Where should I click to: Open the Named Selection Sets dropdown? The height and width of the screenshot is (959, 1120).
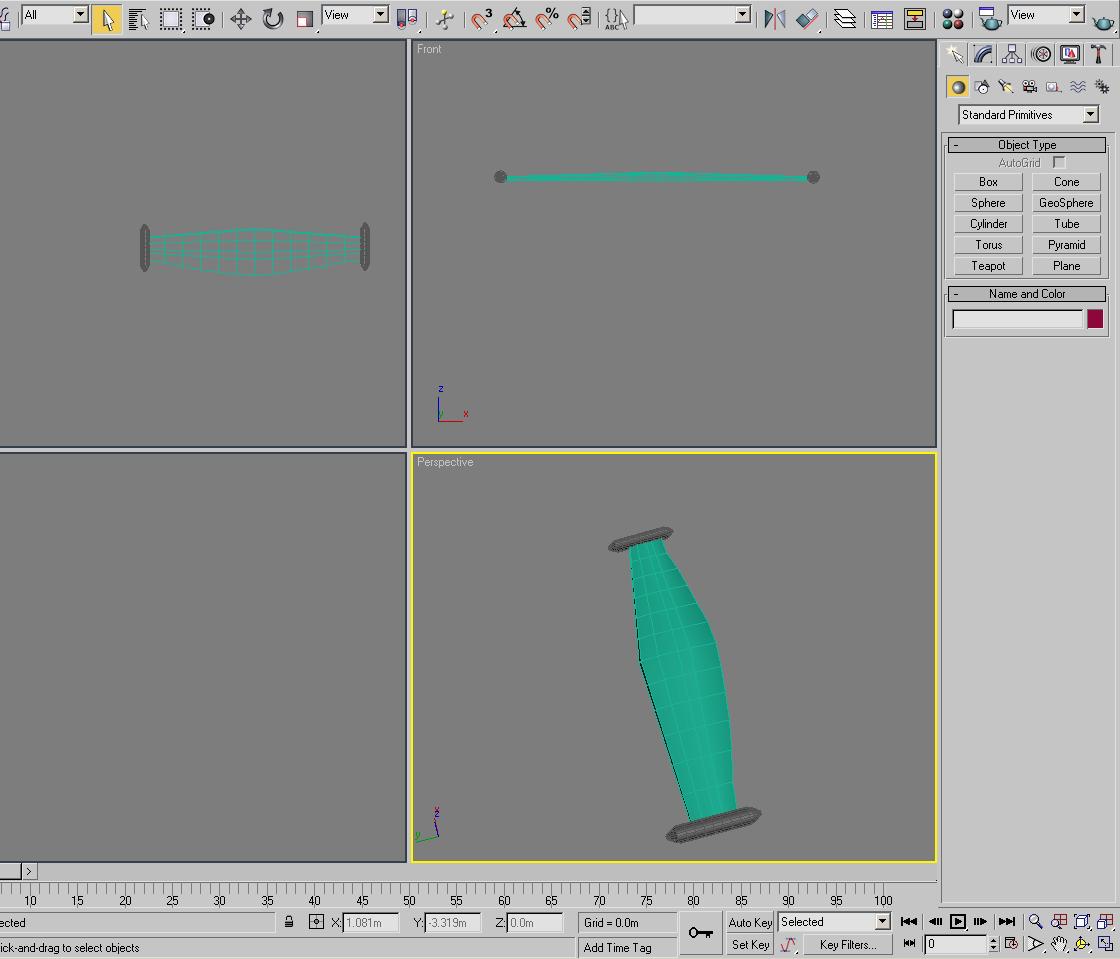pyautogui.click(x=743, y=14)
